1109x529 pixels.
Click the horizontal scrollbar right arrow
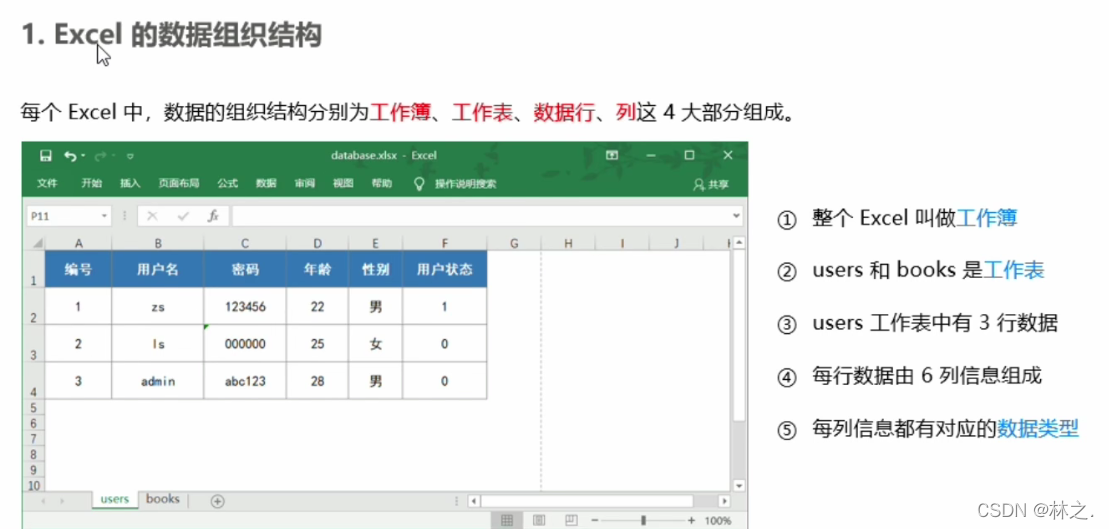(724, 501)
